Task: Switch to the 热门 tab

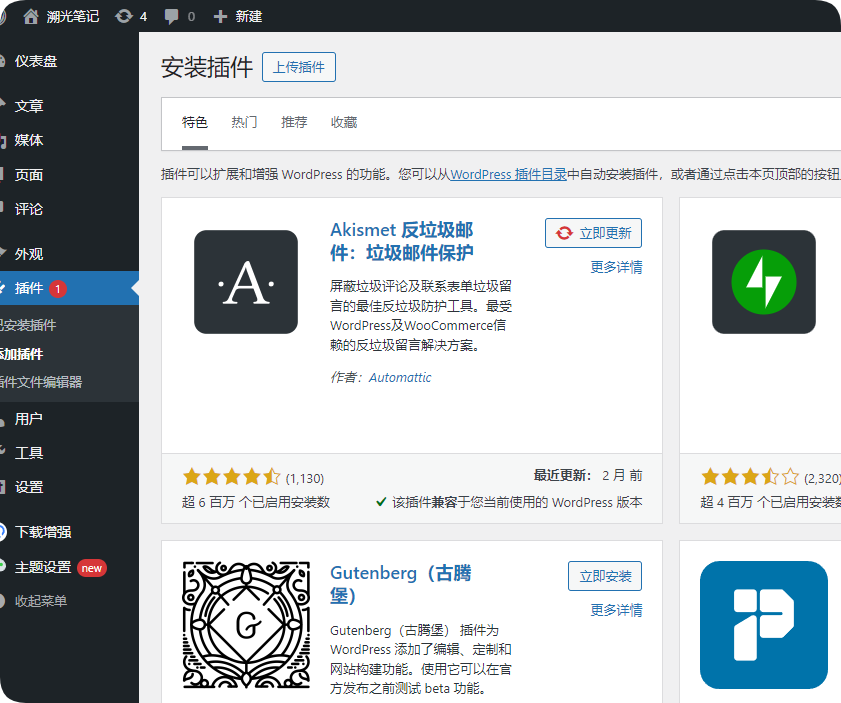Action: point(244,123)
